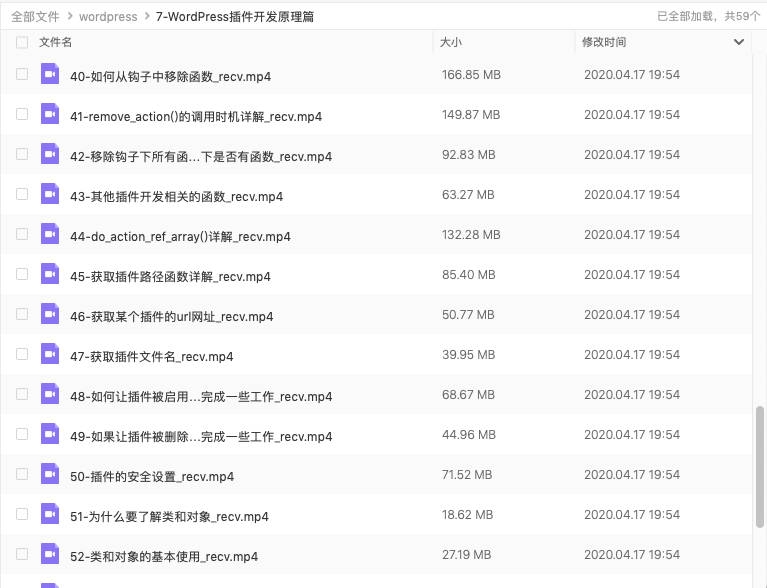Image resolution: width=767 pixels, height=588 pixels.
Task: Click size value 44.96 MB
Action: [469, 435]
